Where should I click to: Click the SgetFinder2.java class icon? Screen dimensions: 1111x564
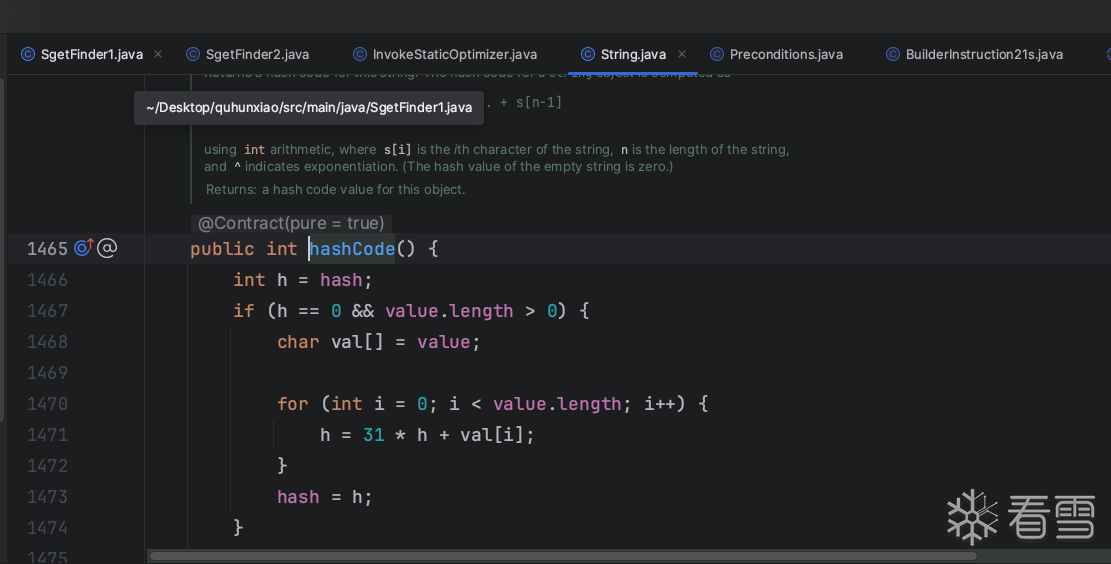[193, 54]
